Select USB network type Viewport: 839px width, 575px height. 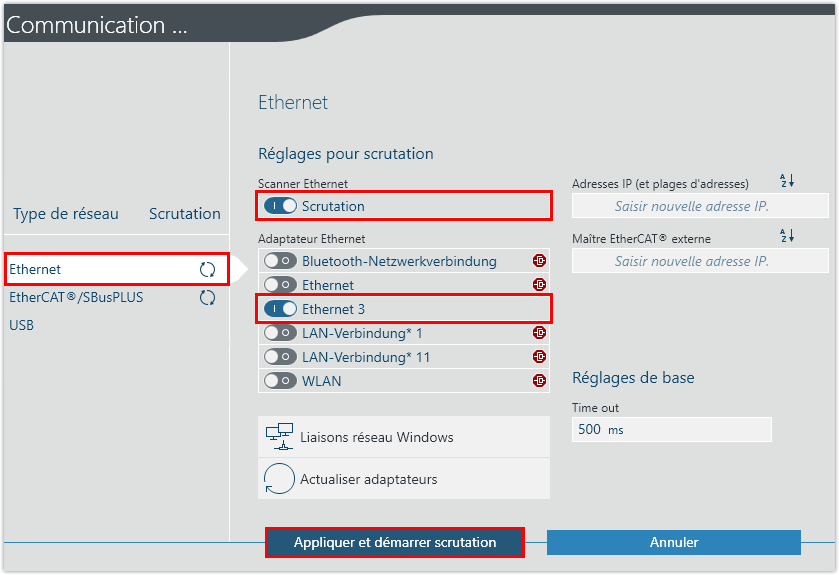(22, 325)
